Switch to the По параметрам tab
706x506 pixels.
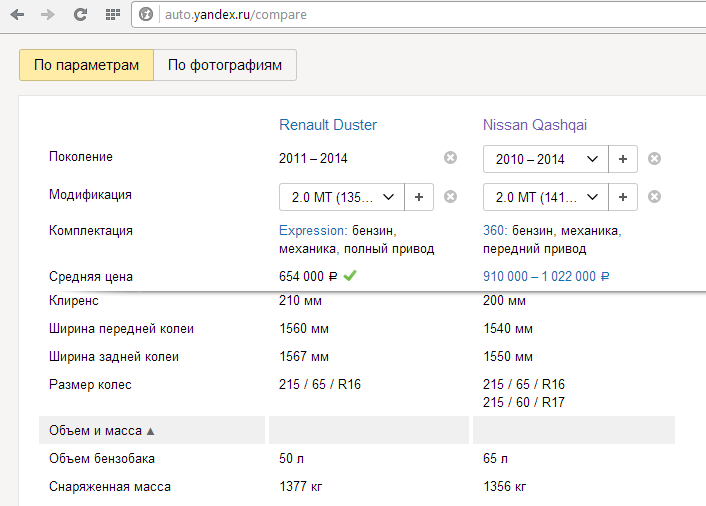(x=86, y=65)
